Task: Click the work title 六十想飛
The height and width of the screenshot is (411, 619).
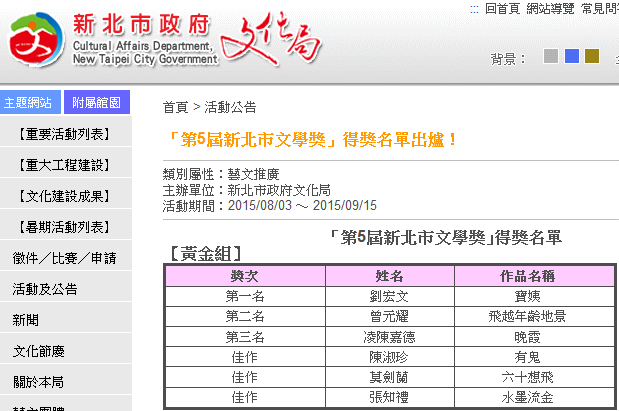Action: (x=527, y=377)
